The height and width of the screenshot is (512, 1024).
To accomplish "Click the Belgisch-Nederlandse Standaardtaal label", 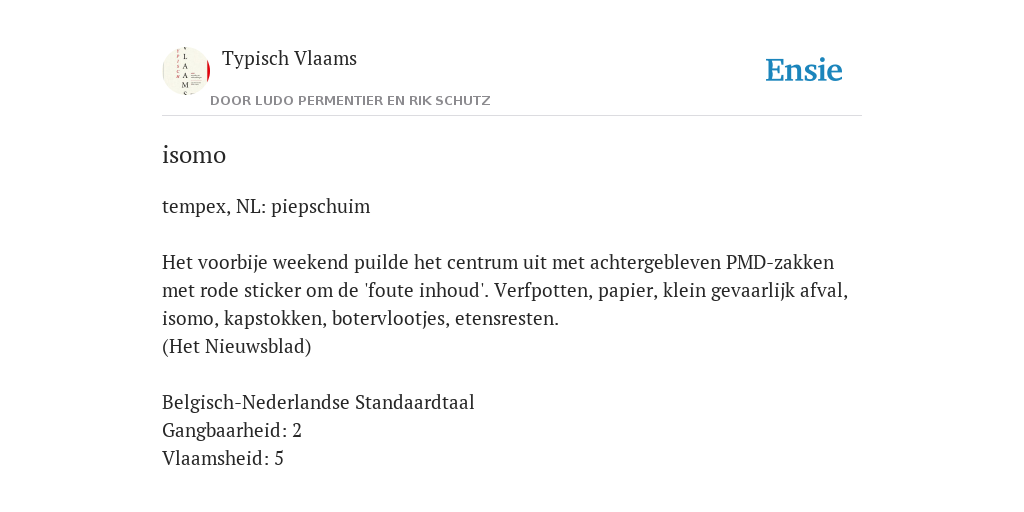I will (318, 403).
